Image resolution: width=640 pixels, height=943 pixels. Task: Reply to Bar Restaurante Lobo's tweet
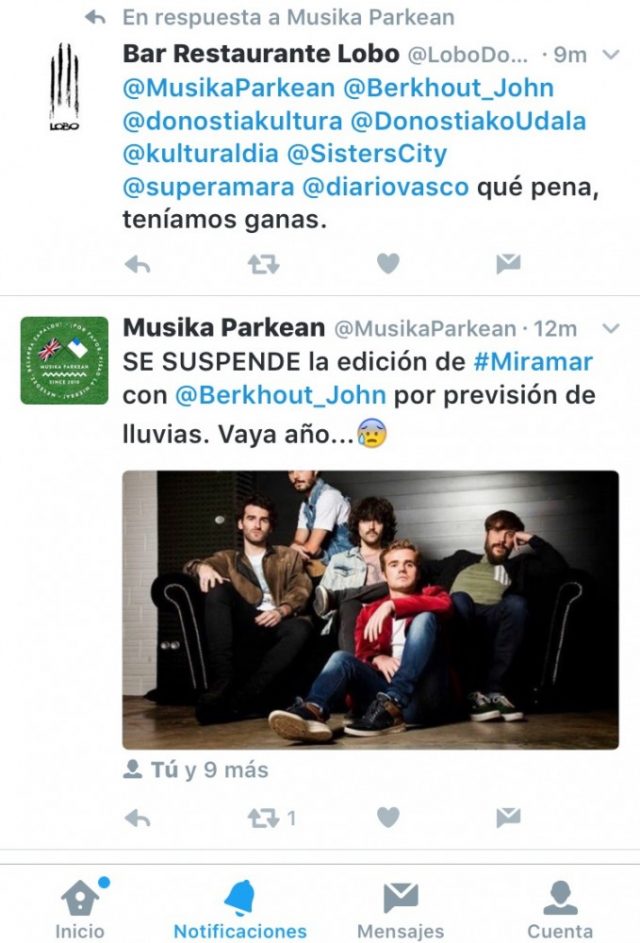[x=138, y=264]
